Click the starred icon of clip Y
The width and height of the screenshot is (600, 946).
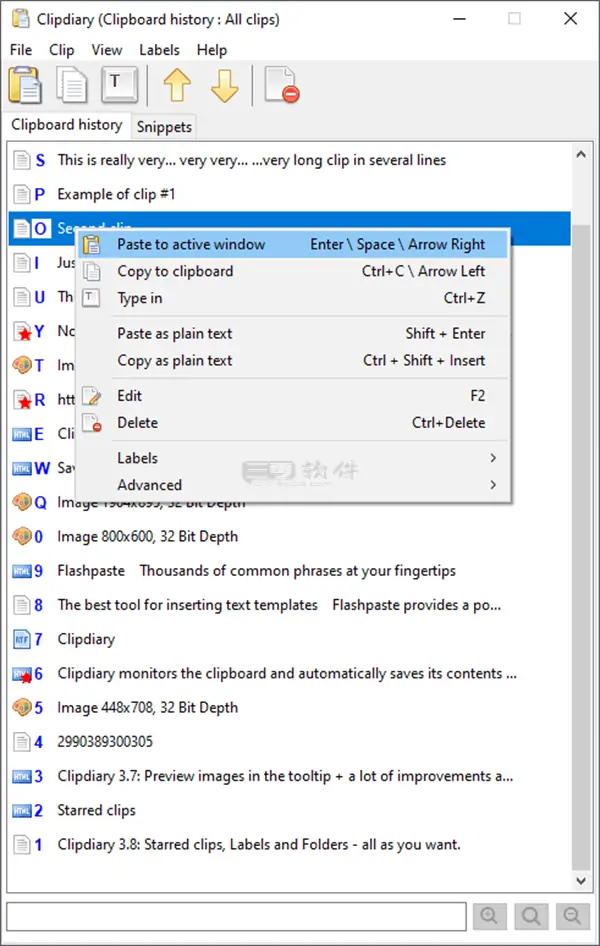(x=22, y=331)
